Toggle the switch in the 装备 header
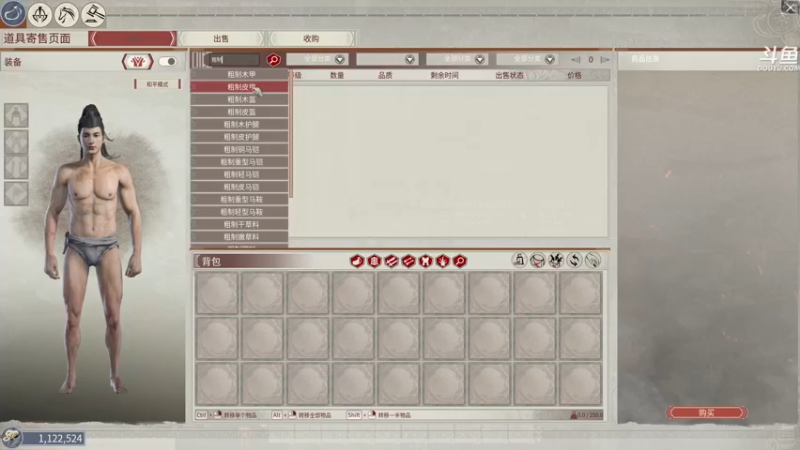The width and height of the screenshot is (800, 450). pos(167,62)
